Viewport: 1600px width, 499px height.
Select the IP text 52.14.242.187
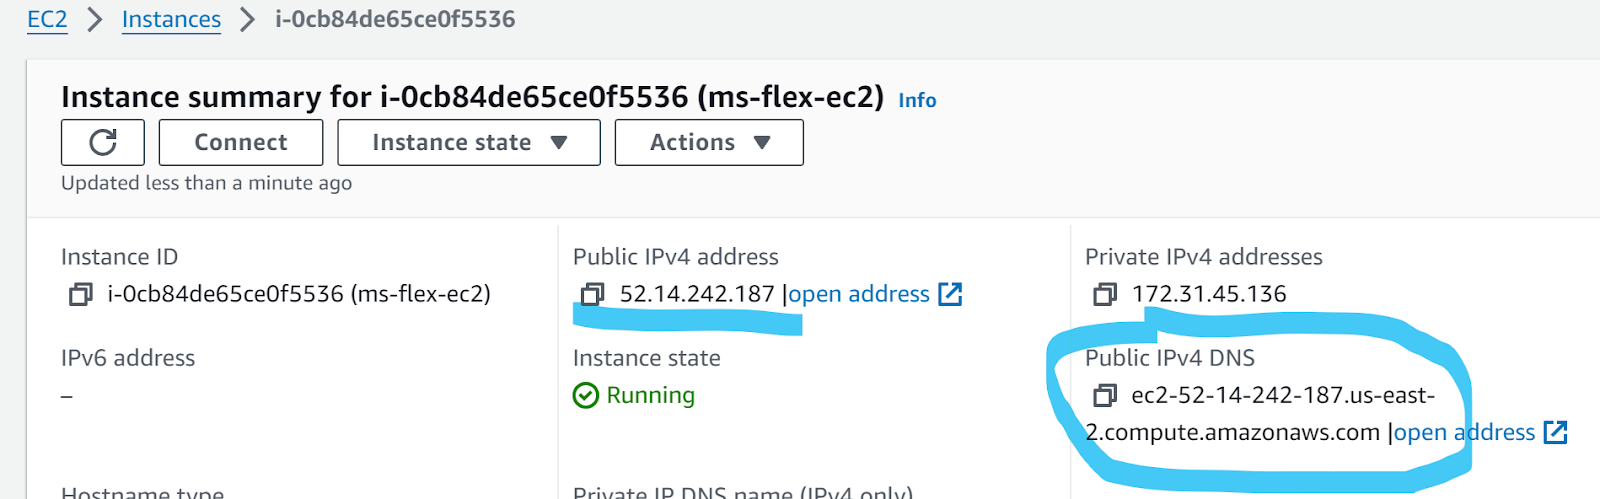[697, 294]
